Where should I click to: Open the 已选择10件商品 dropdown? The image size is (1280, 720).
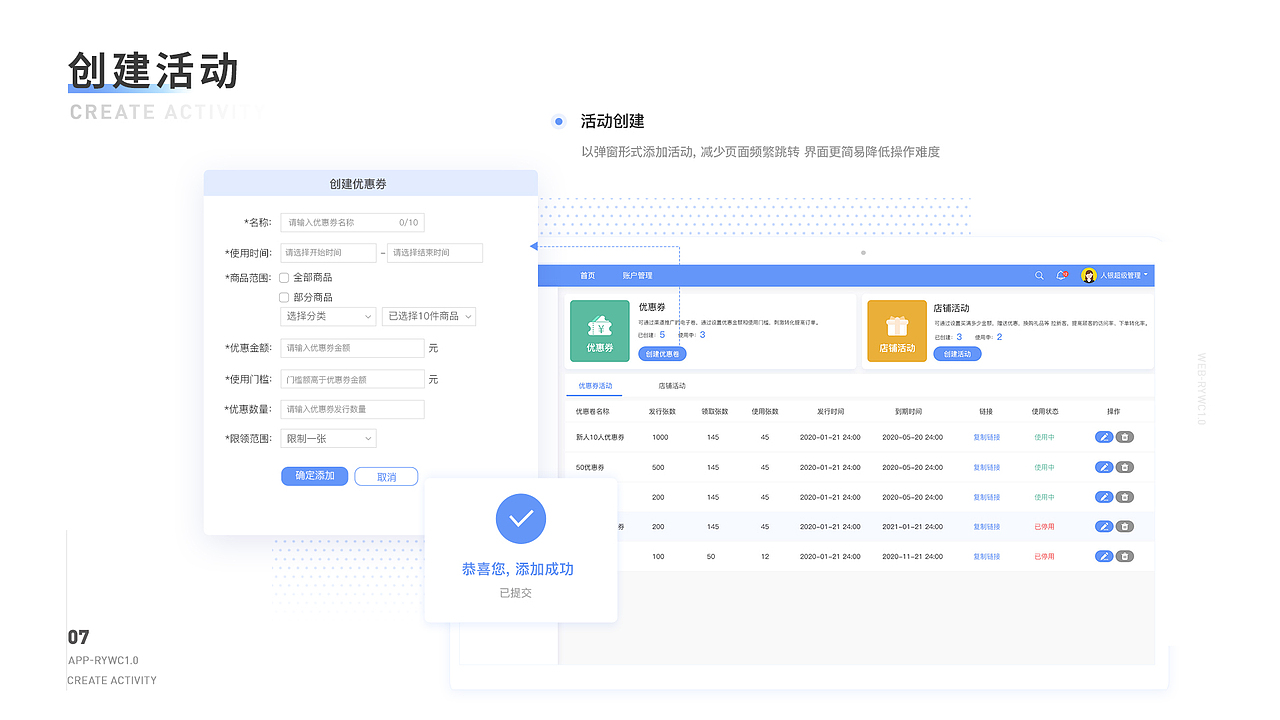pyautogui.click(x=429, y=316)
